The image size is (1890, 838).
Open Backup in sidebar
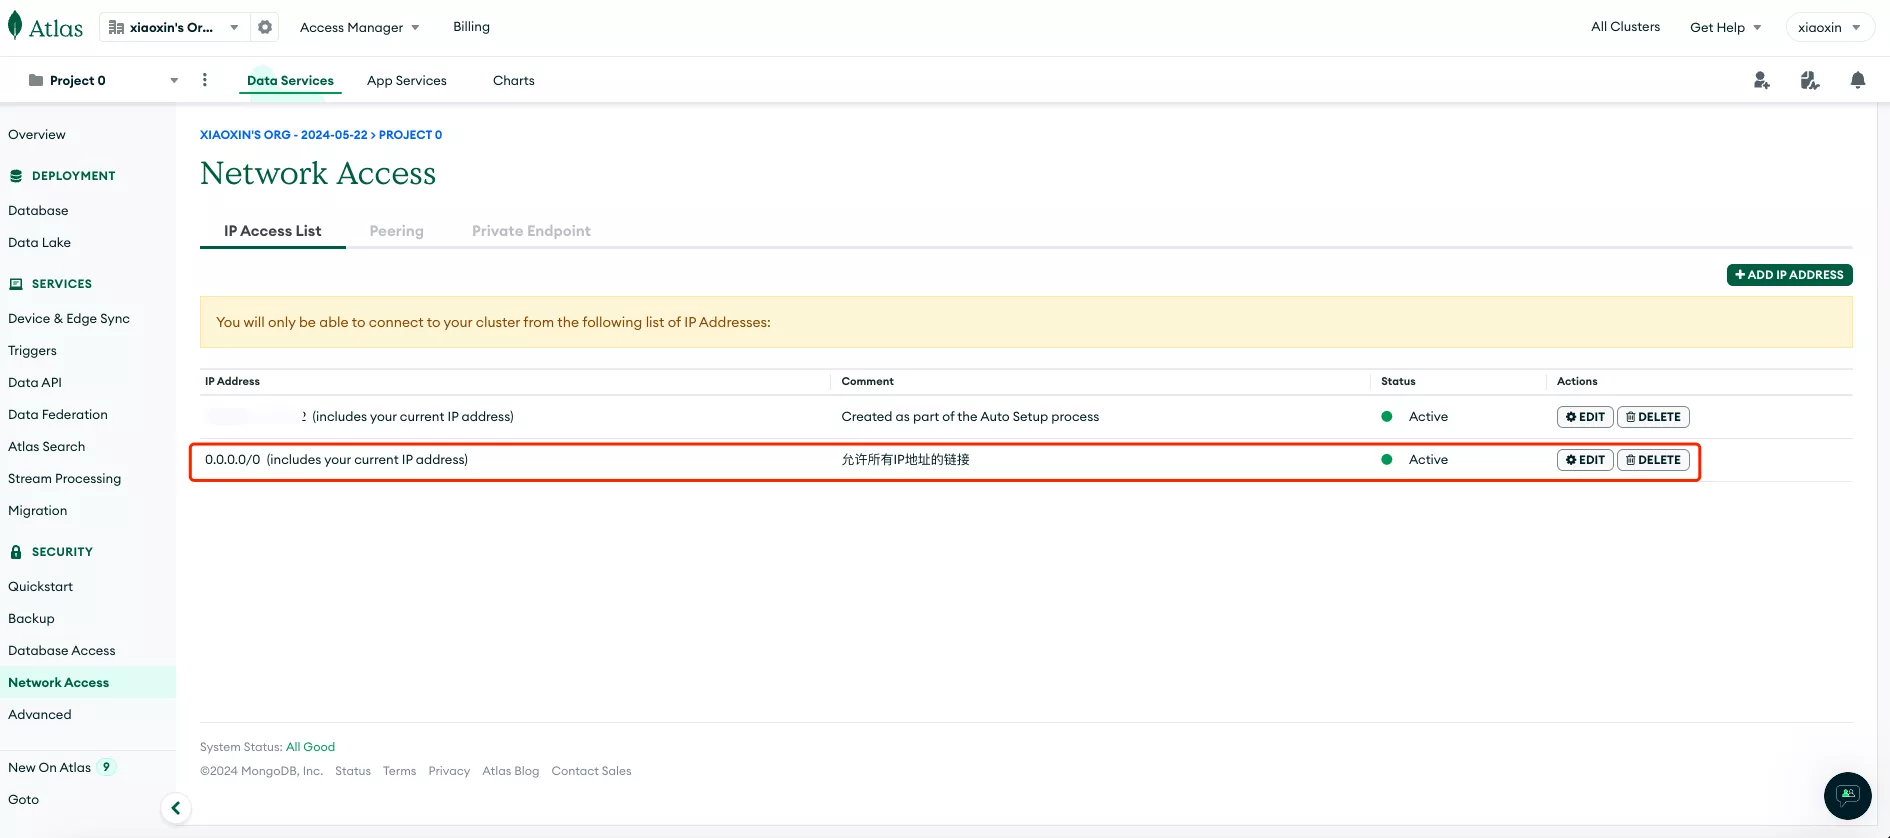(x=31, y=619)
